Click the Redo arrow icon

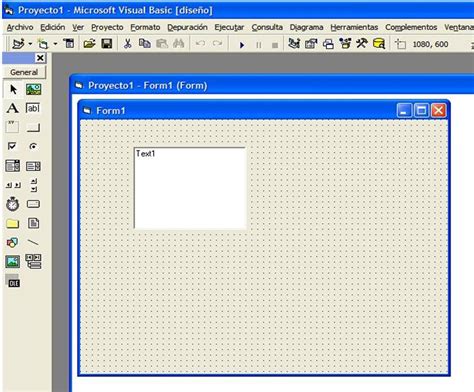point(217,44)
